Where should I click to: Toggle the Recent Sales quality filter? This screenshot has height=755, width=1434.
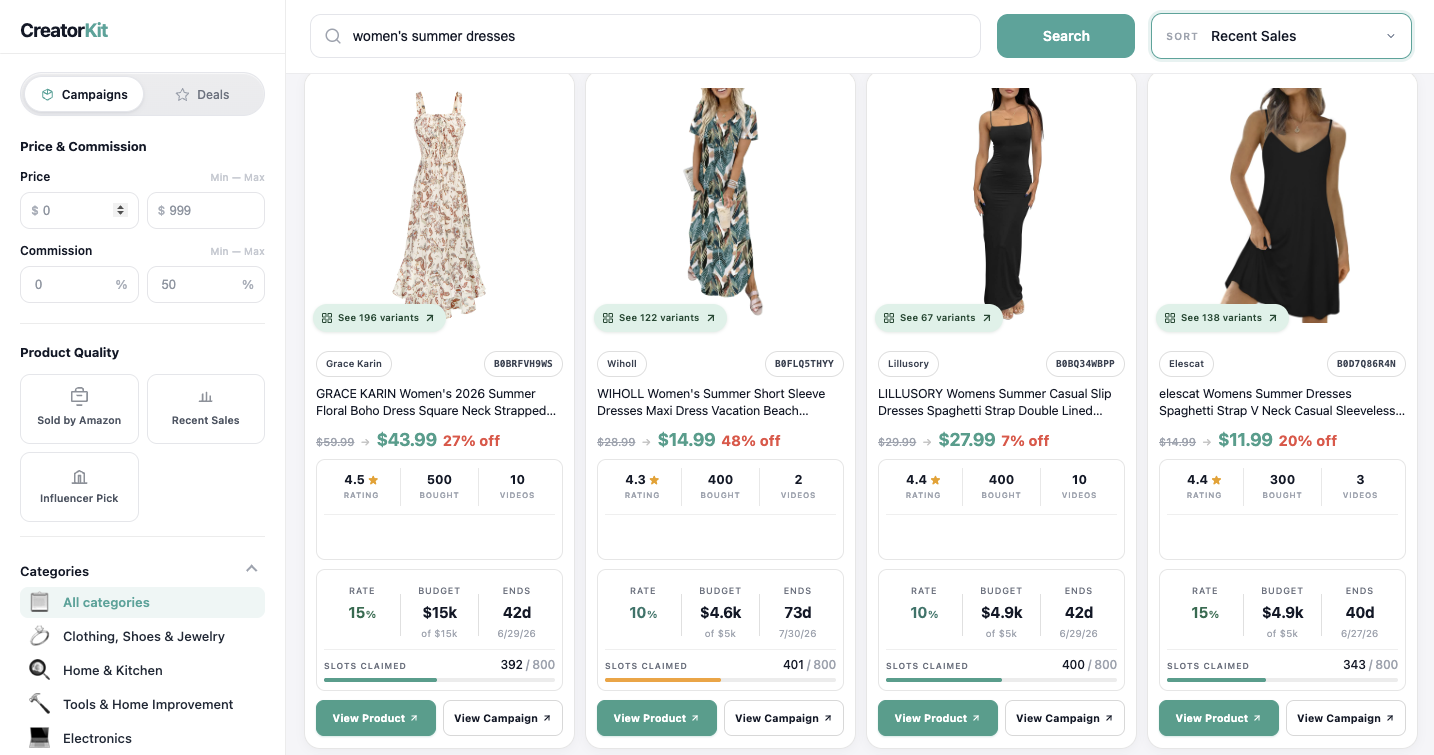click(206, 408)
